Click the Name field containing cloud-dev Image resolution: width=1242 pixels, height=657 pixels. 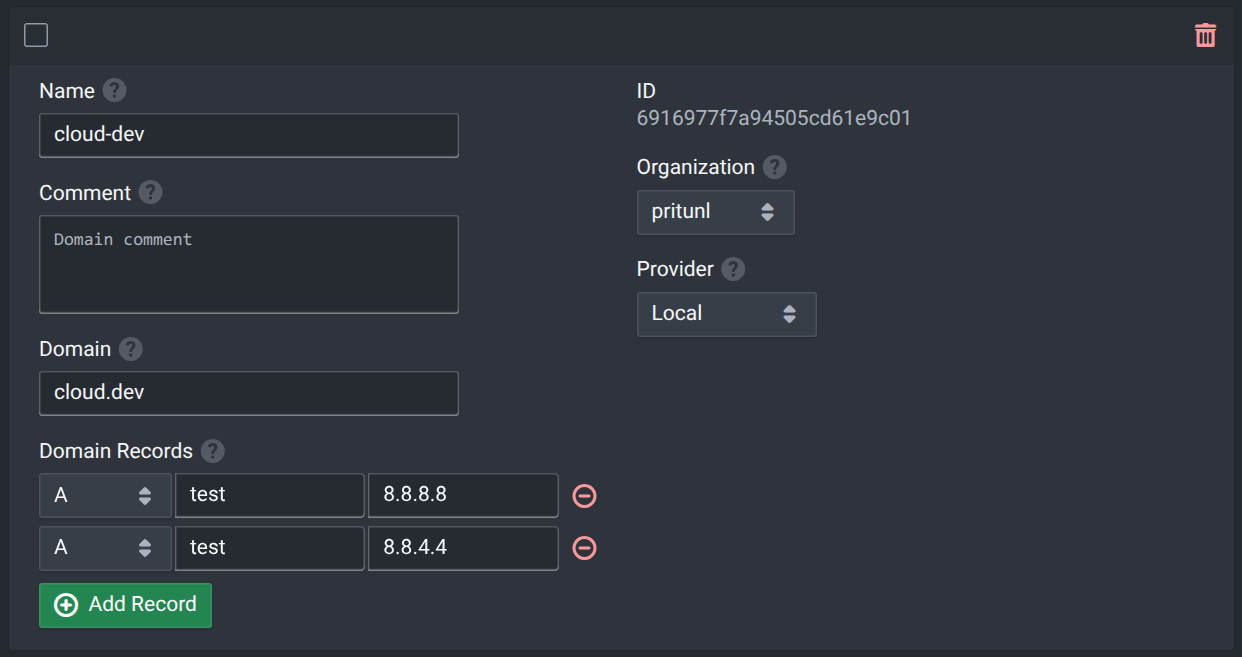[x=248, y=135]
